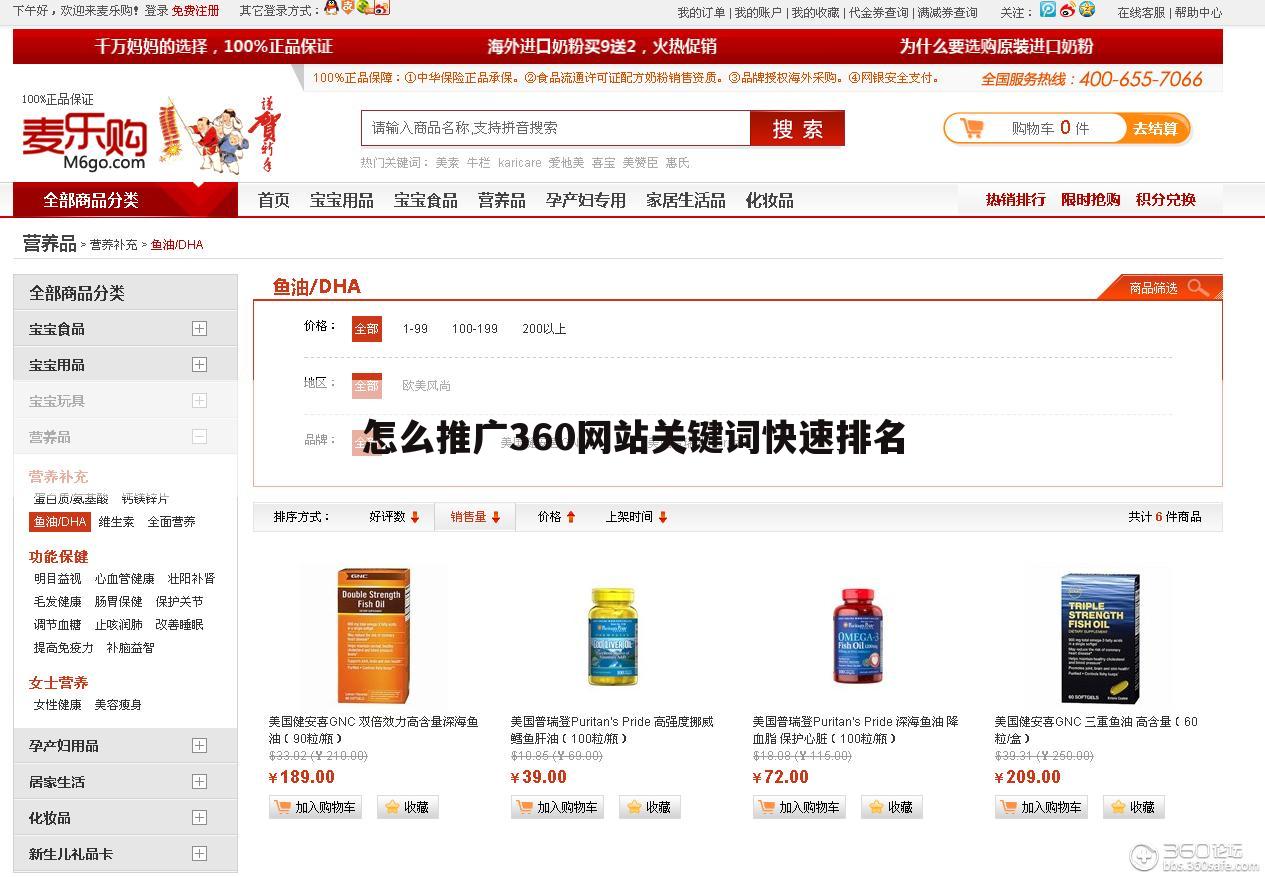Screen dimensions: 1265x877
Task: Expand the 宝宝食品 category
Action: [x=199, y=329]
